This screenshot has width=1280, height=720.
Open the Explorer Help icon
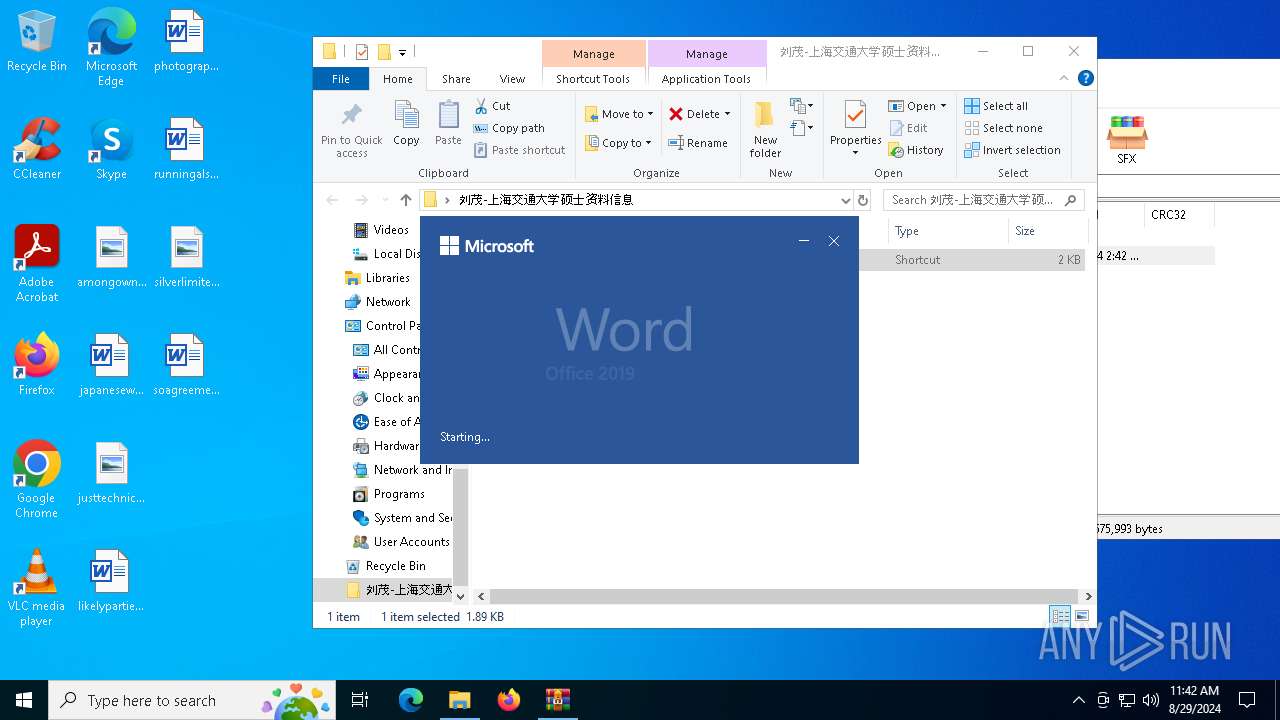tap(1085, 78)
